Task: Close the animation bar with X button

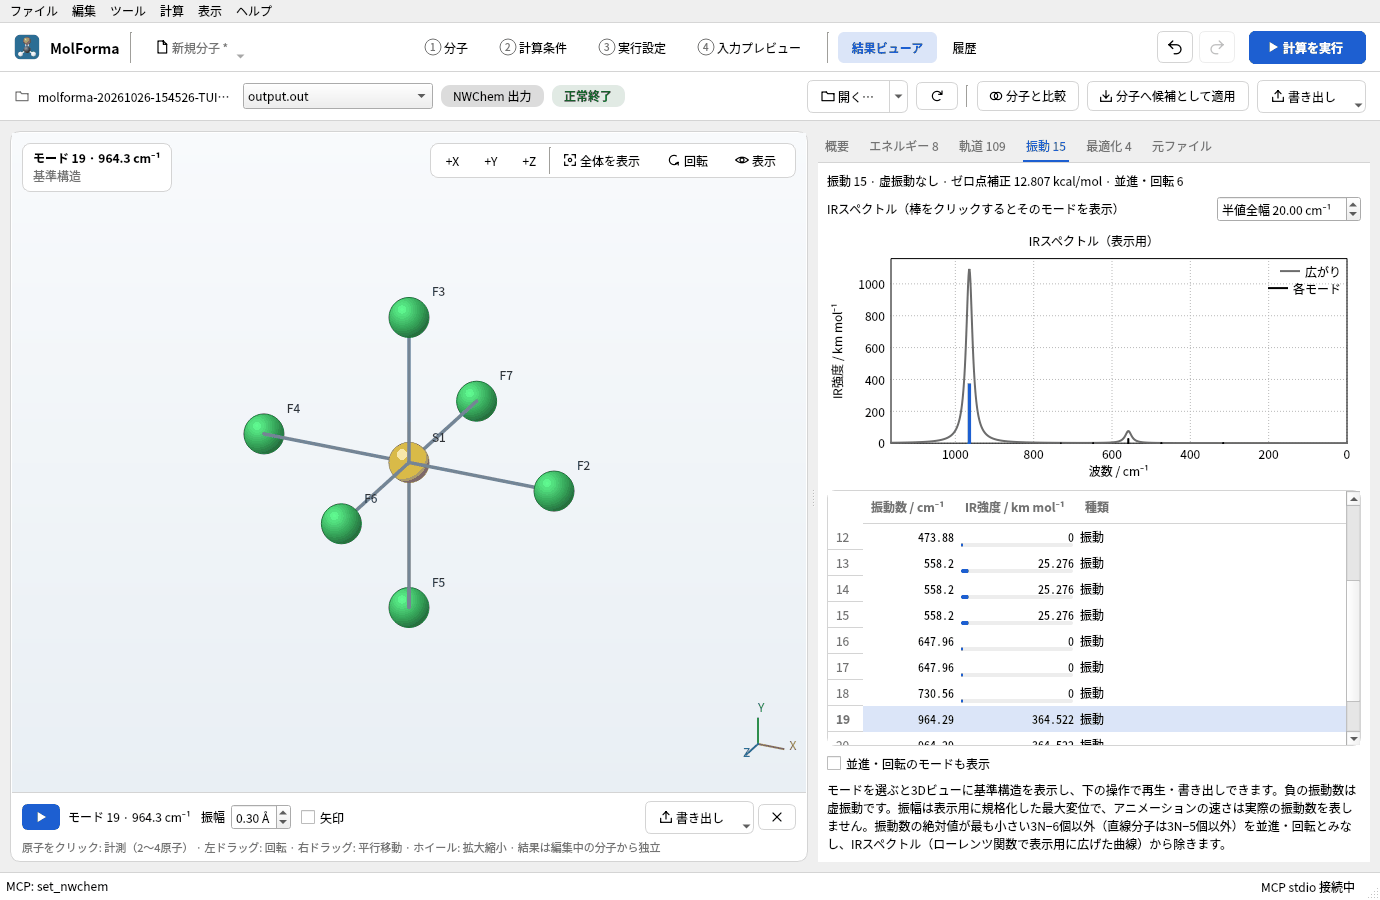Action: [777, 817]
